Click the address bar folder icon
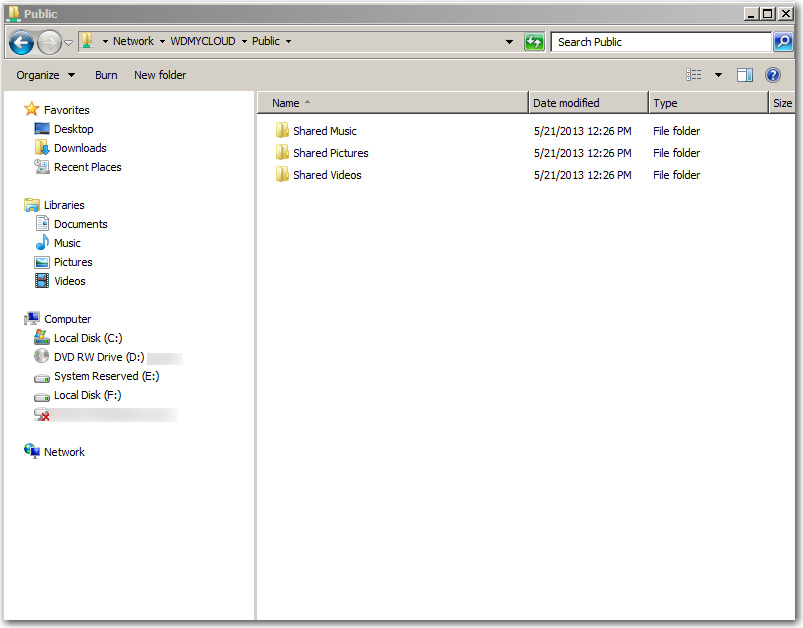Viewport: 803px width, 628px height. click(88, 41)
